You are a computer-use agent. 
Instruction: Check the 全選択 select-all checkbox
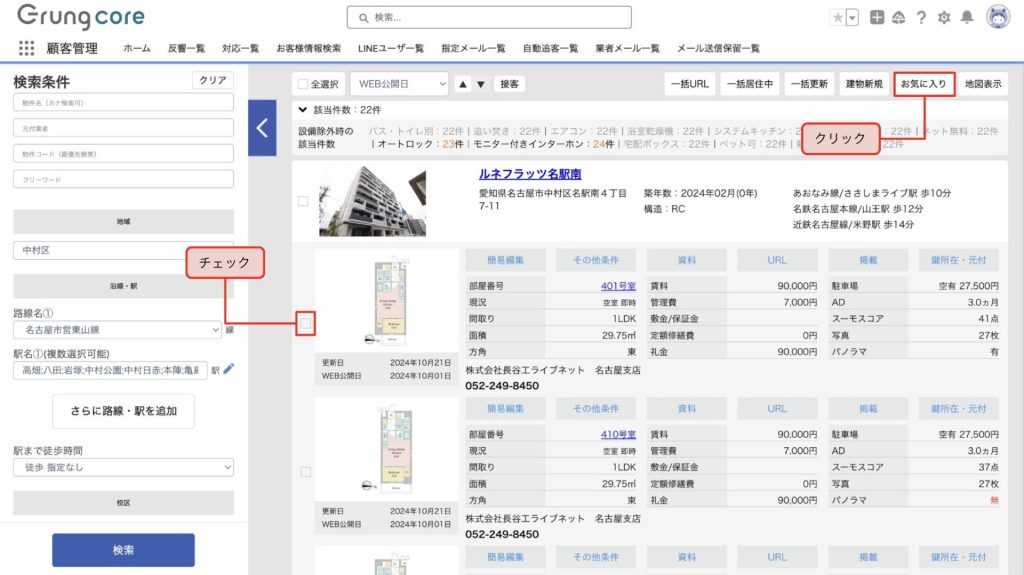pos(303,85)
